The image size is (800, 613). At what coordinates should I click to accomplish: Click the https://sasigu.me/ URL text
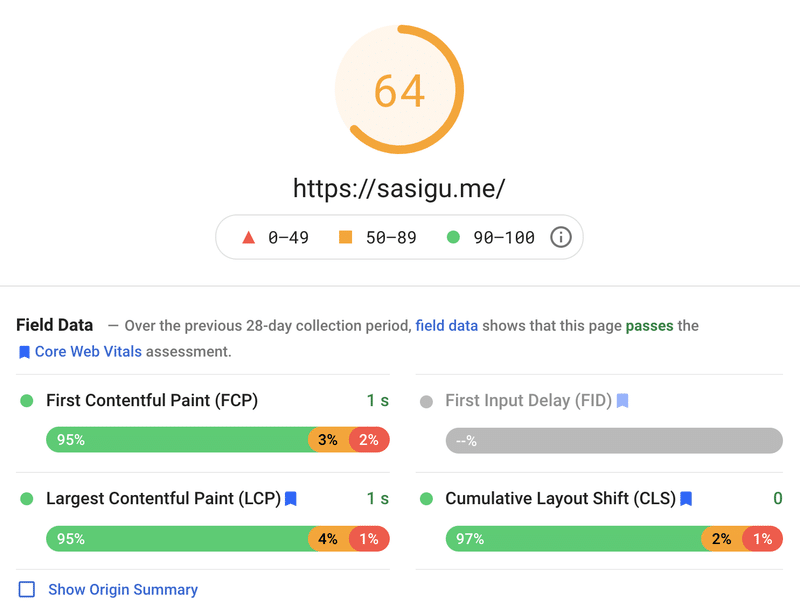point(399,187)
